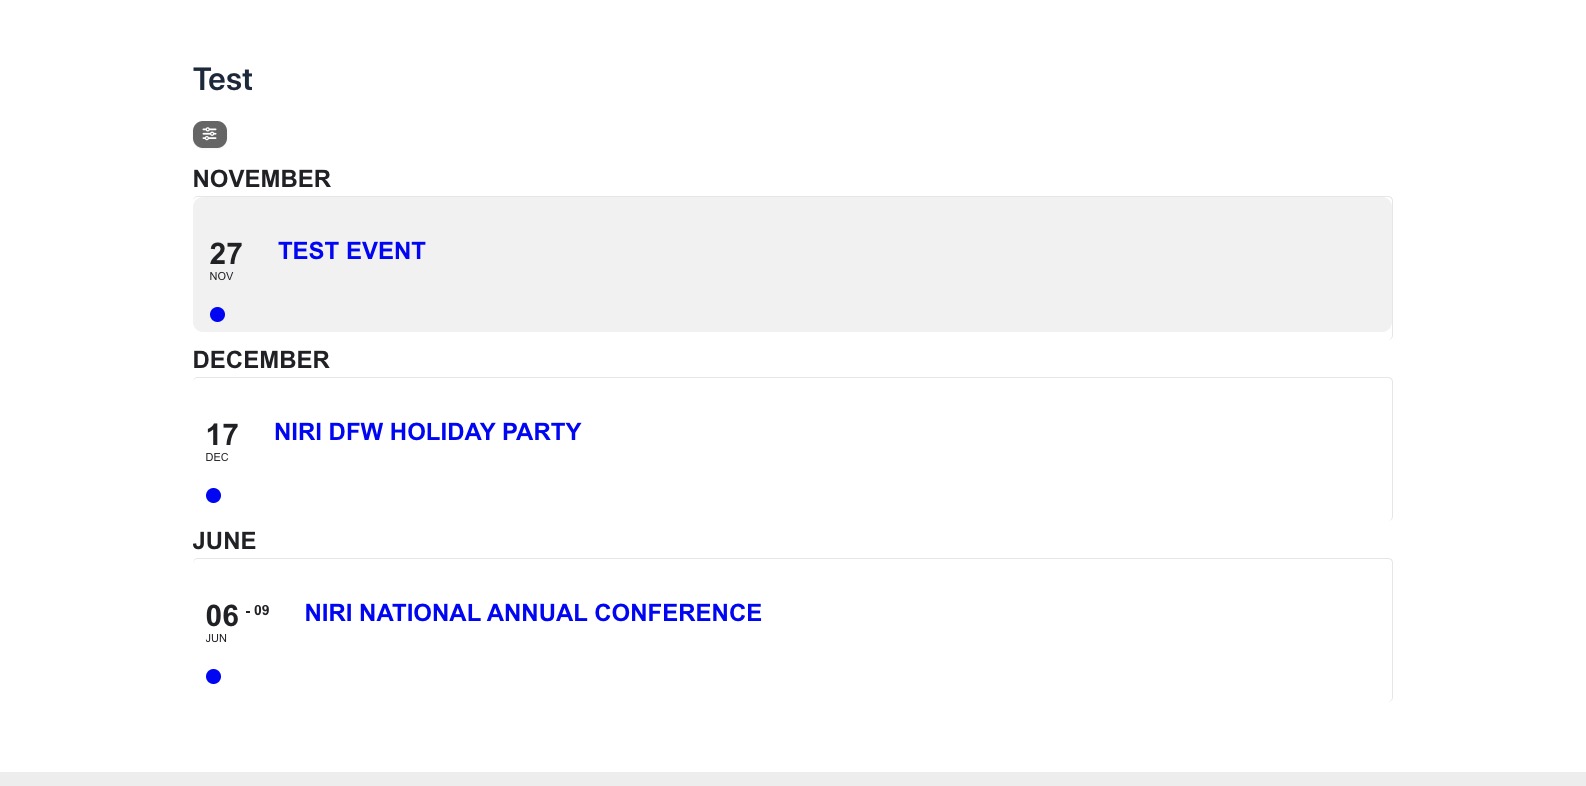Click the DEC month abbreviation label
Screen dimensions: 1586x786
[217, 458]
